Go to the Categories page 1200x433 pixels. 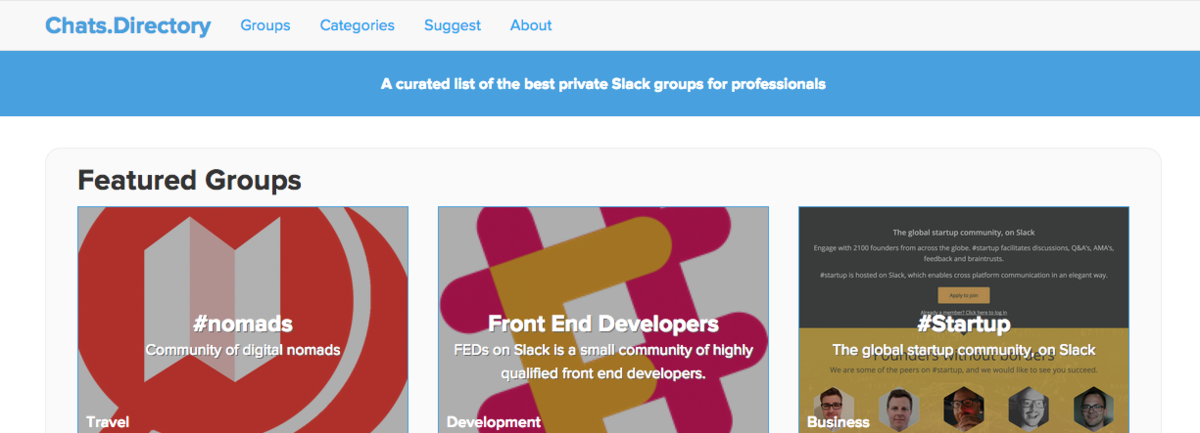357,25
